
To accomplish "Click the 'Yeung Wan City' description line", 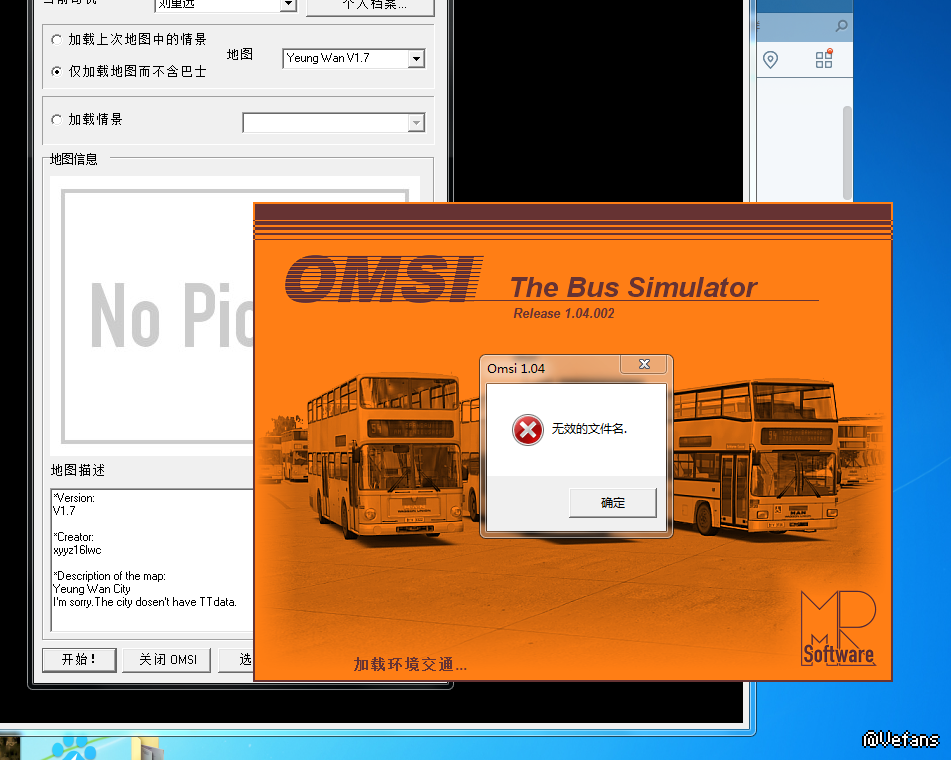I will [92, 589].
